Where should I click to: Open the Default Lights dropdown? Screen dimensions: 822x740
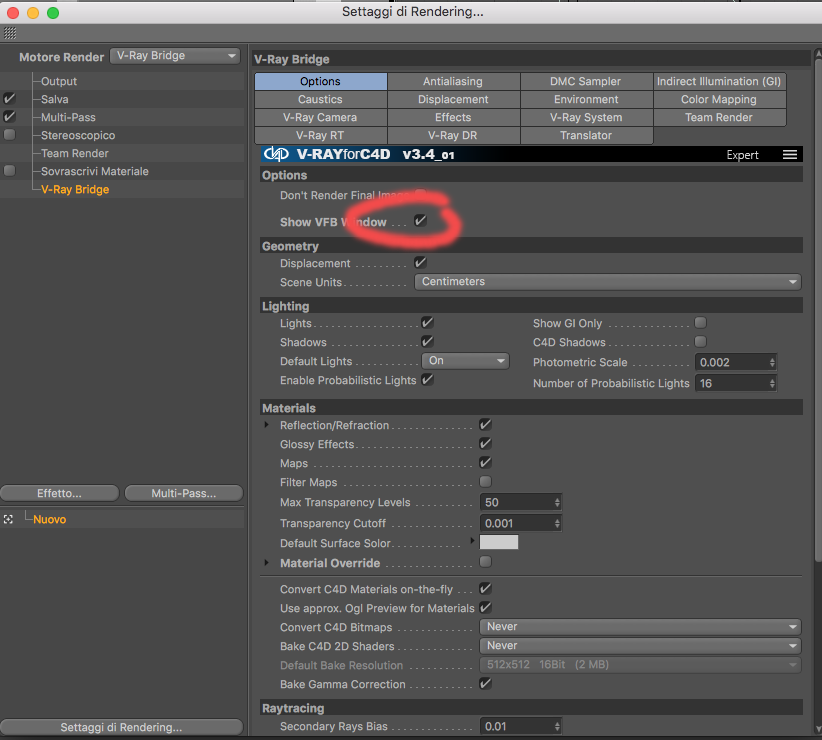coord(465,361)
